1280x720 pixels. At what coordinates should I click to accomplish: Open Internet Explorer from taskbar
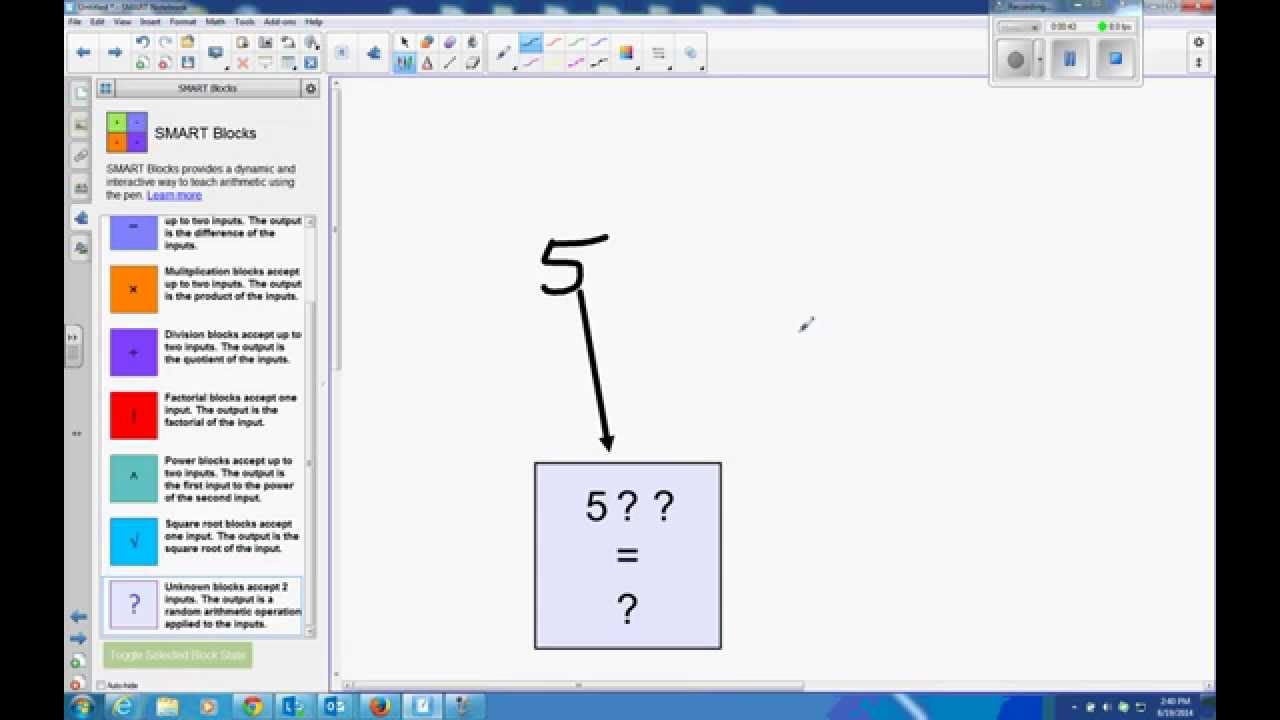123,707
